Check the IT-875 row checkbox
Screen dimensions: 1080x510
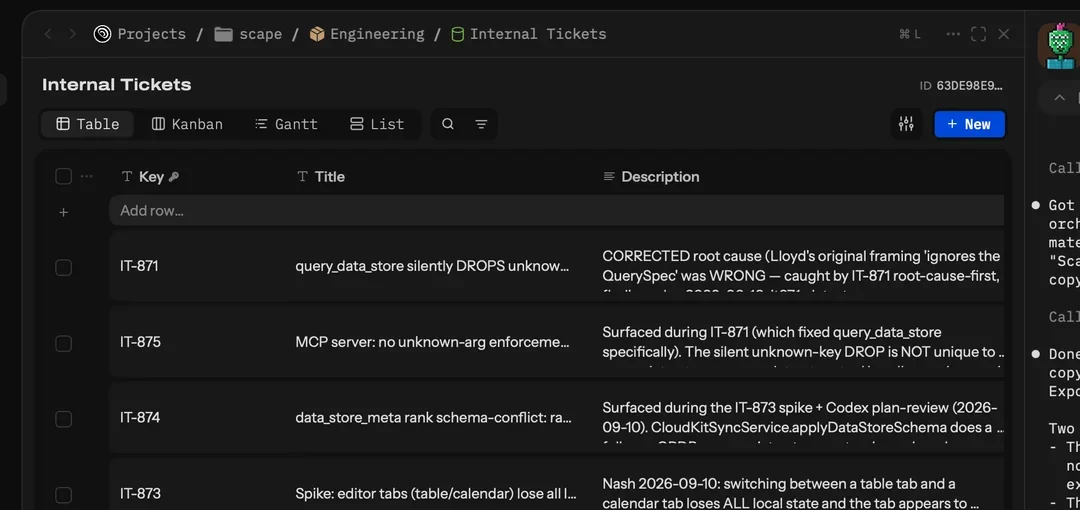coord(63,343)
